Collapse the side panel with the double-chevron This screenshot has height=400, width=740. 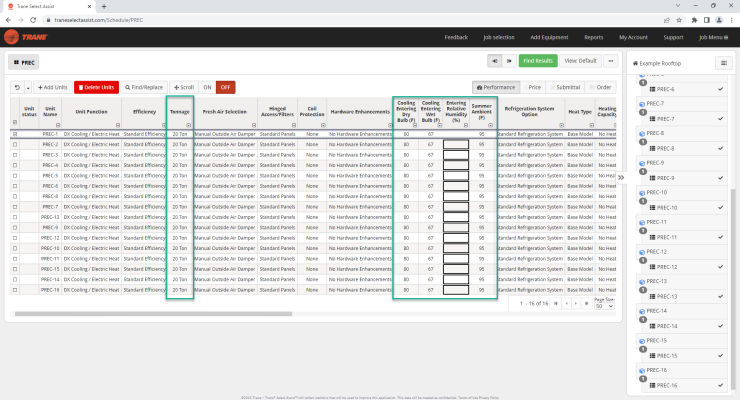tap(621, 177)
